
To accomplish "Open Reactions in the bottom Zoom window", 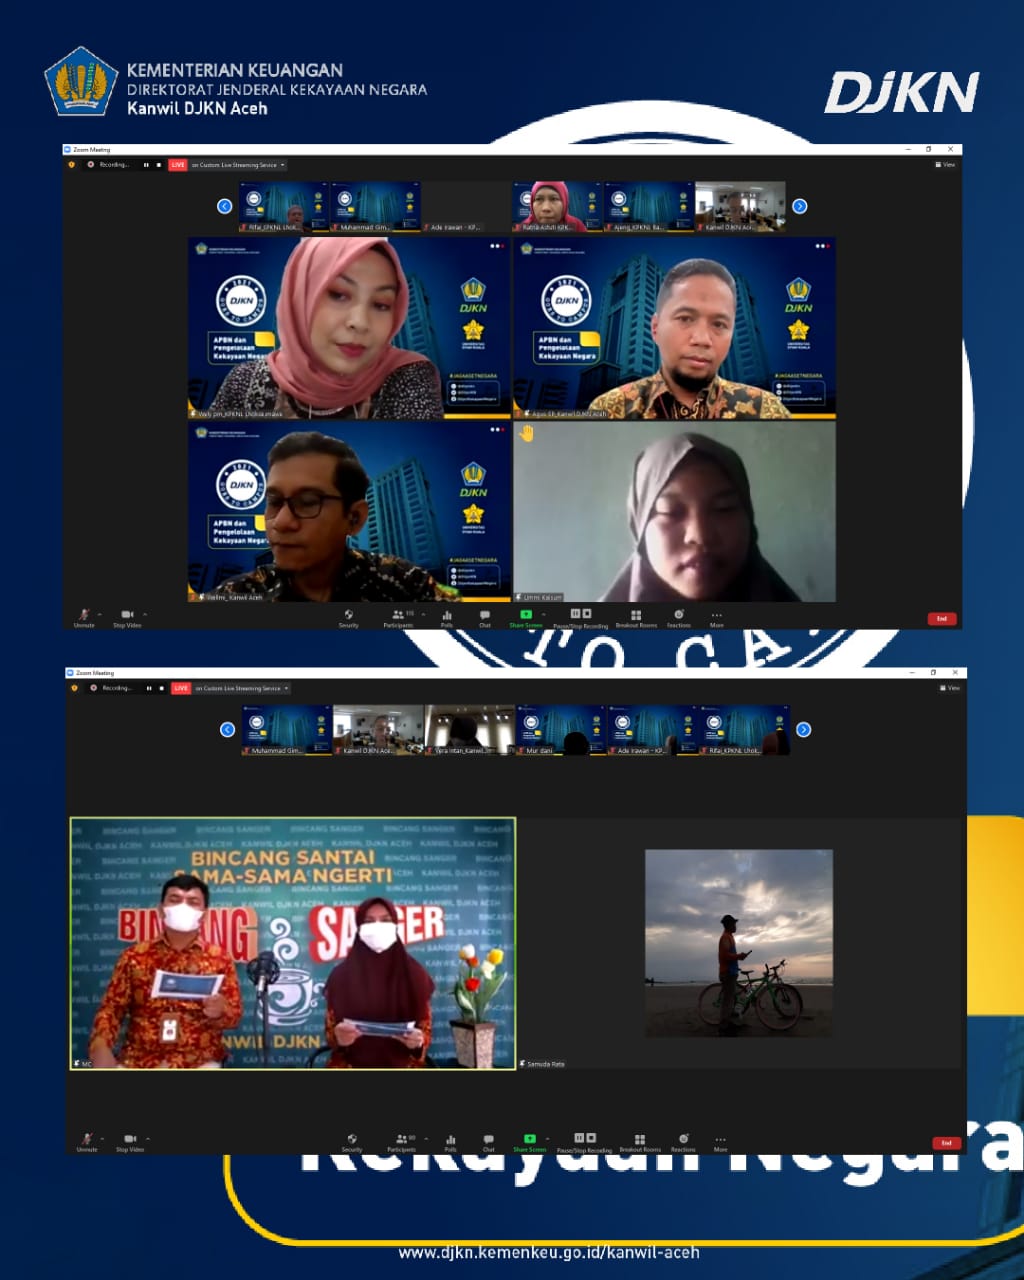I will point(683,1141).
